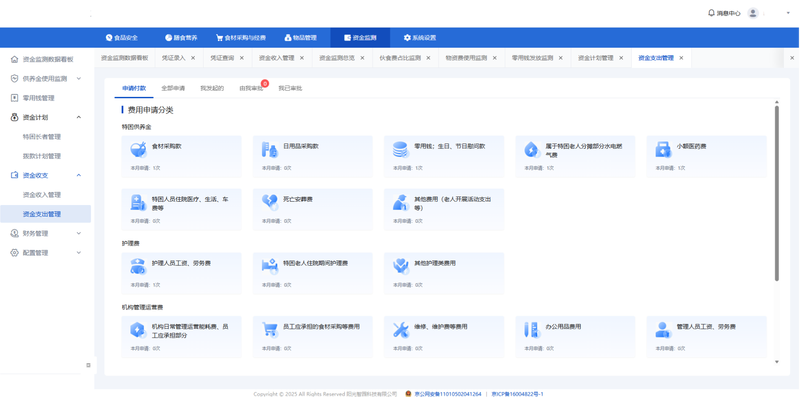Click the scrollbar up arrow

click(777, 102)
